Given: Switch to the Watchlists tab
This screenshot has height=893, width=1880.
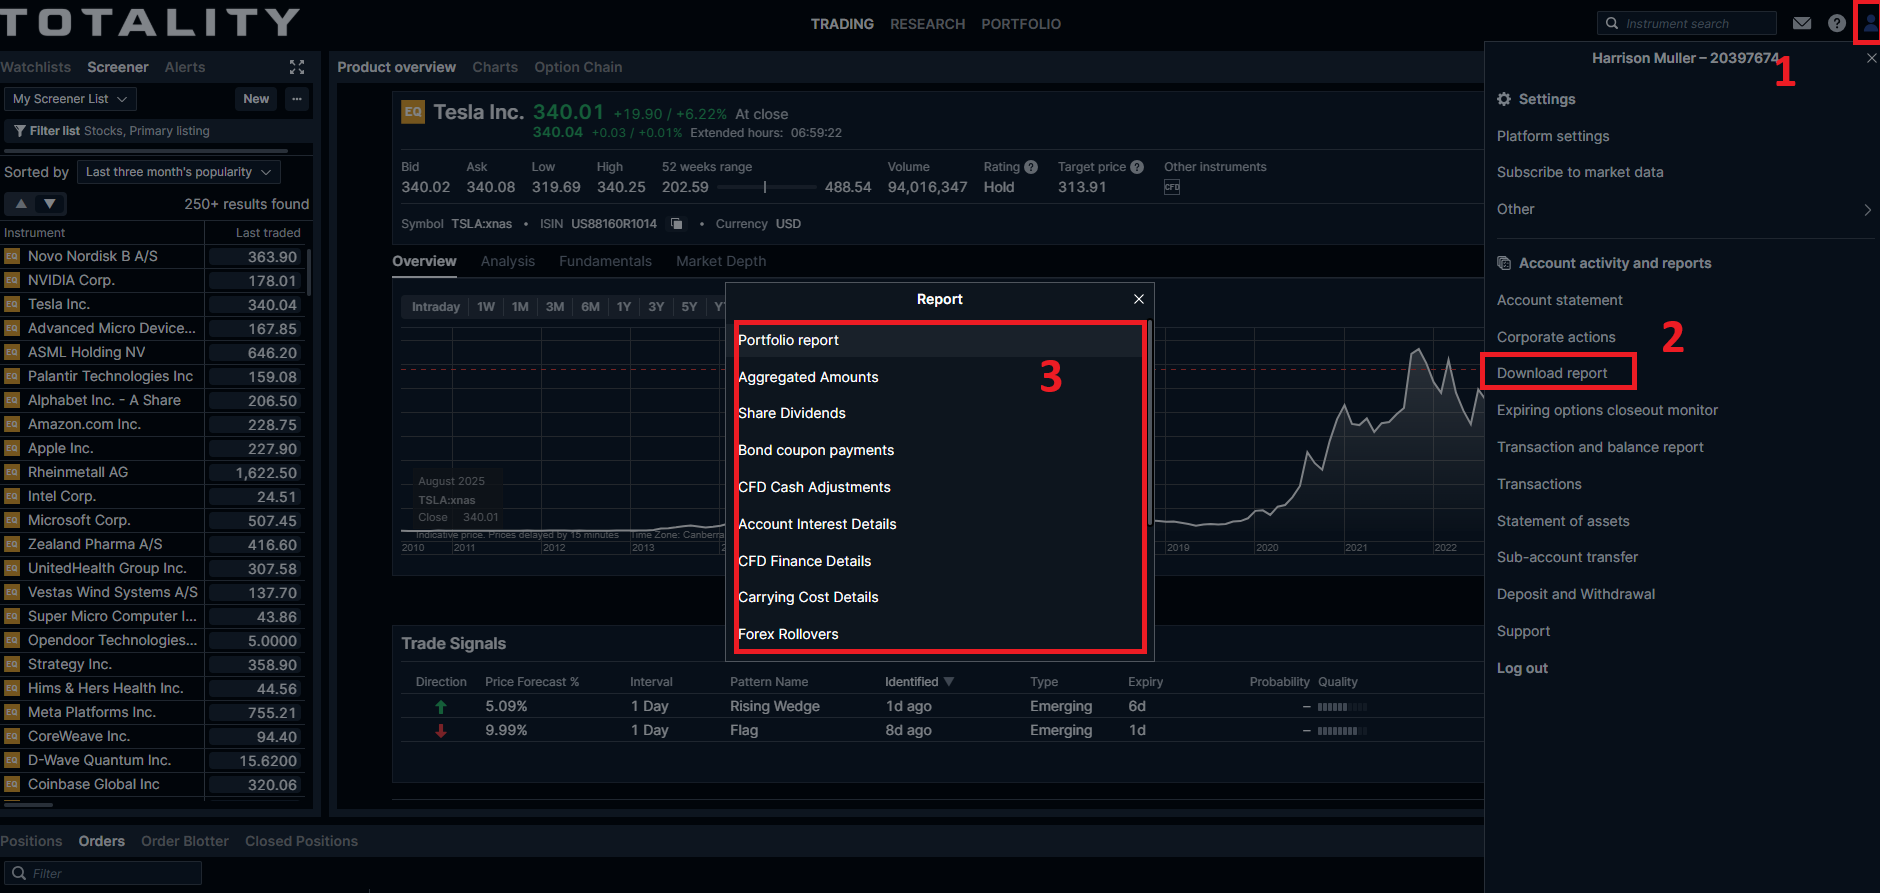Looking at the screenshot, I should pos(36,67).
